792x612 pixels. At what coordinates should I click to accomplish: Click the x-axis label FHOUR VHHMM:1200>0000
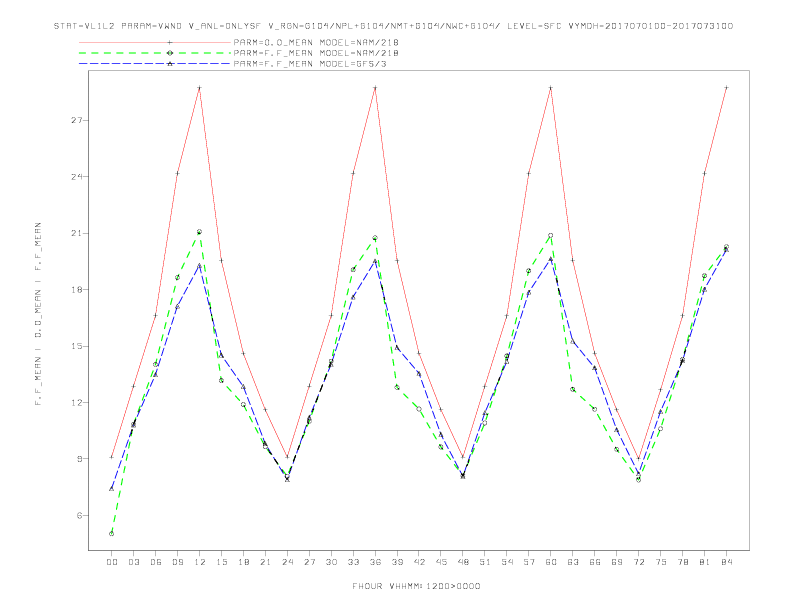pos(416,586)
